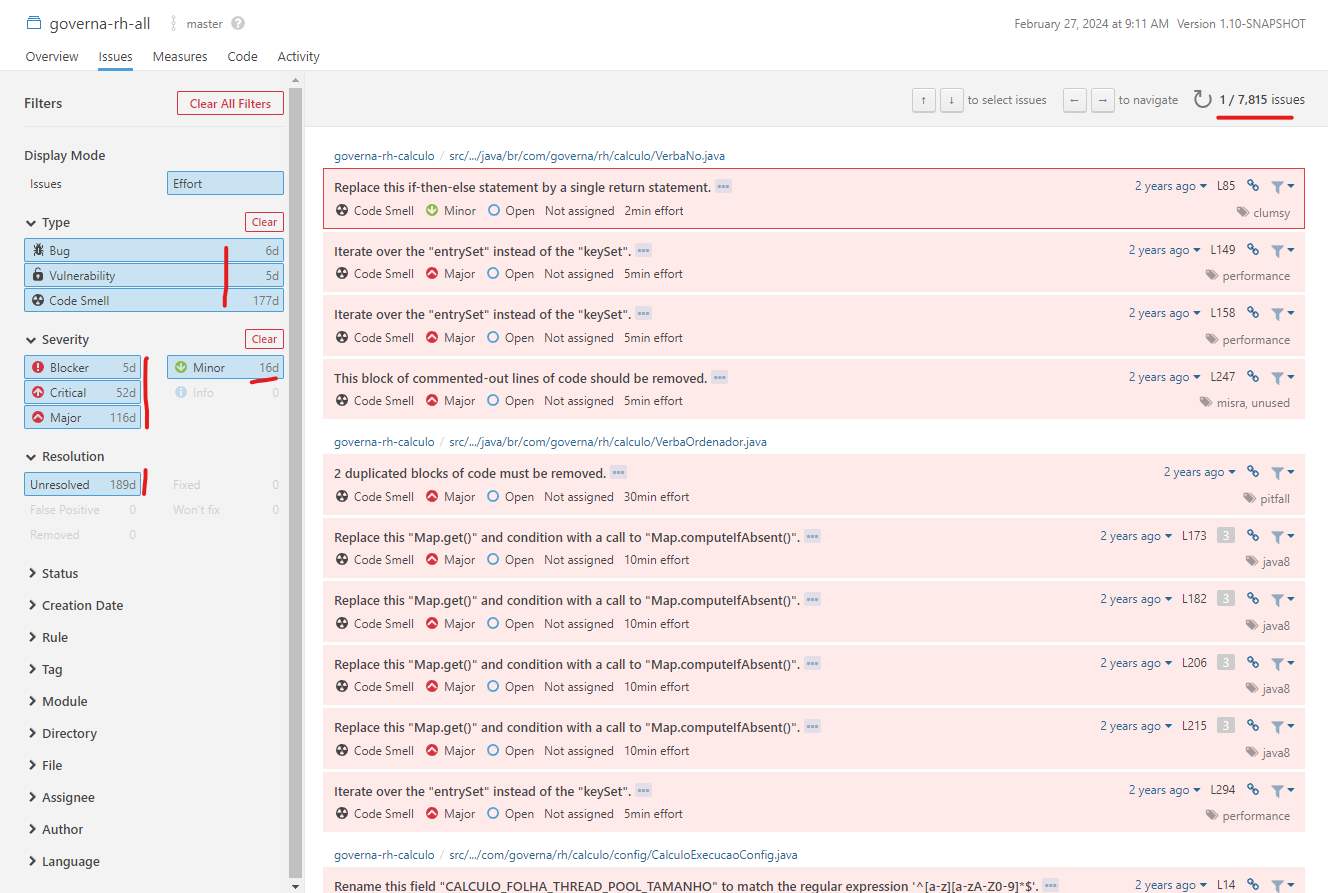Switch to the Measures tab
The width and height of the screenshot is (1328, 893).
click(x=180, y=57)
